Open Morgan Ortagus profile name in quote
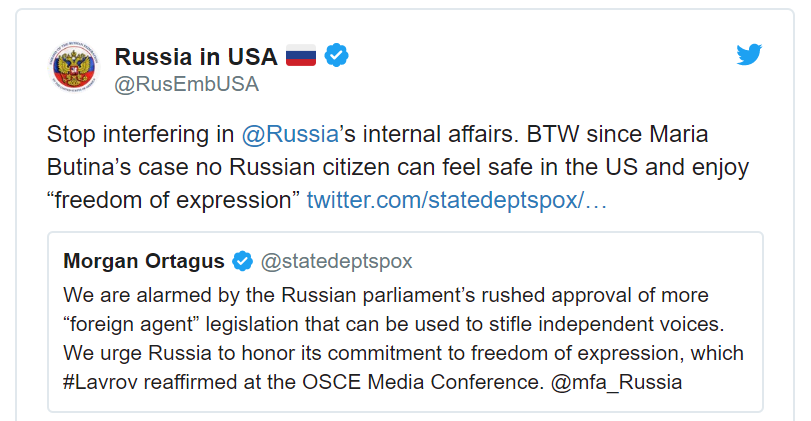This screenshot has height=421, width=811. point(144,261)
